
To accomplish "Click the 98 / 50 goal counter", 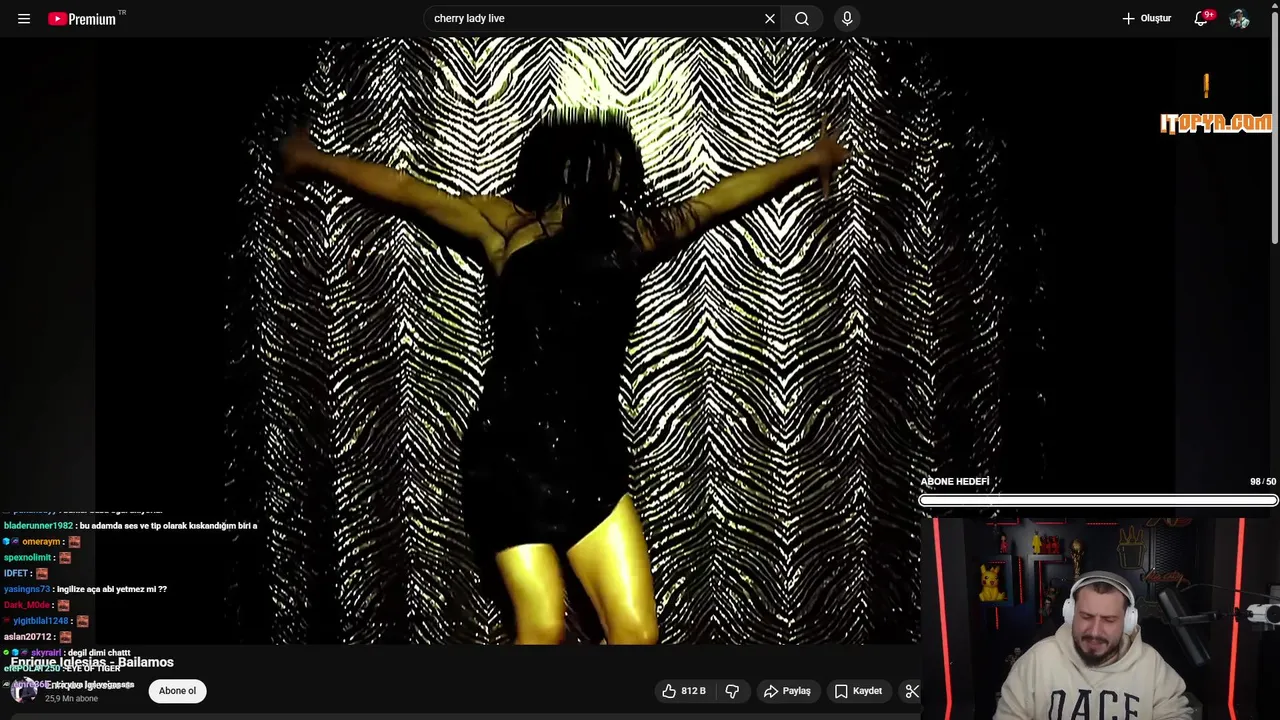I will [1263, 482].
